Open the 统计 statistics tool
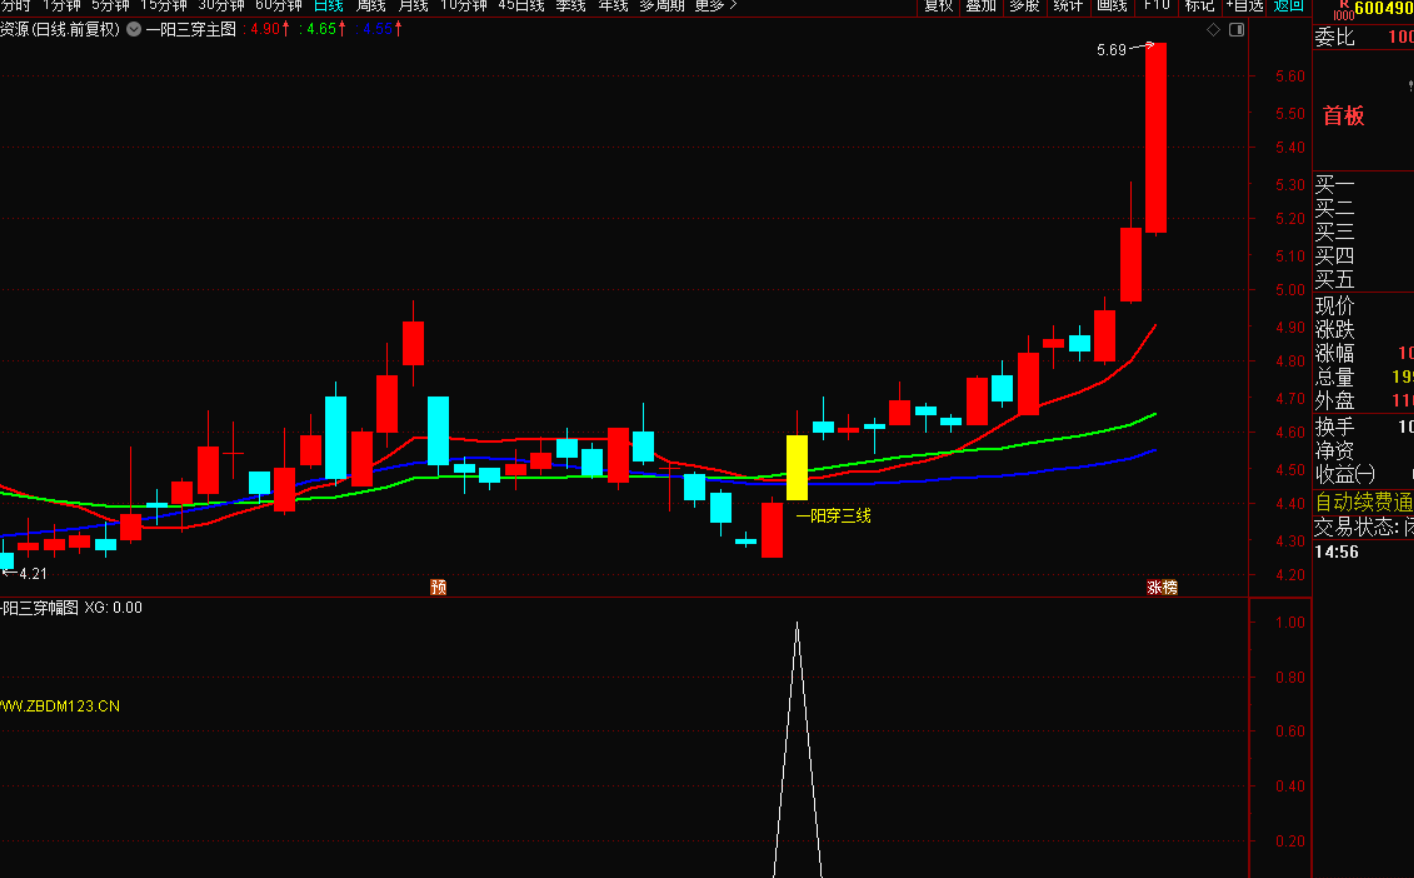1414x878 pixels. pyautogui.click(x=1068, y=6)
